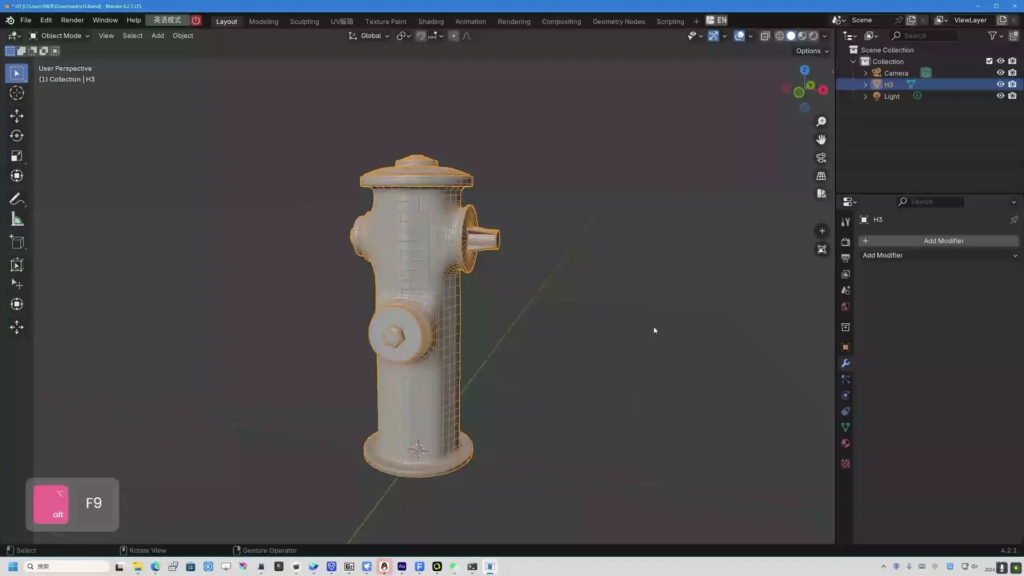Screen dimensions: 1024x576
Task: Open the Material properties tab
Action: click(846, 443)
